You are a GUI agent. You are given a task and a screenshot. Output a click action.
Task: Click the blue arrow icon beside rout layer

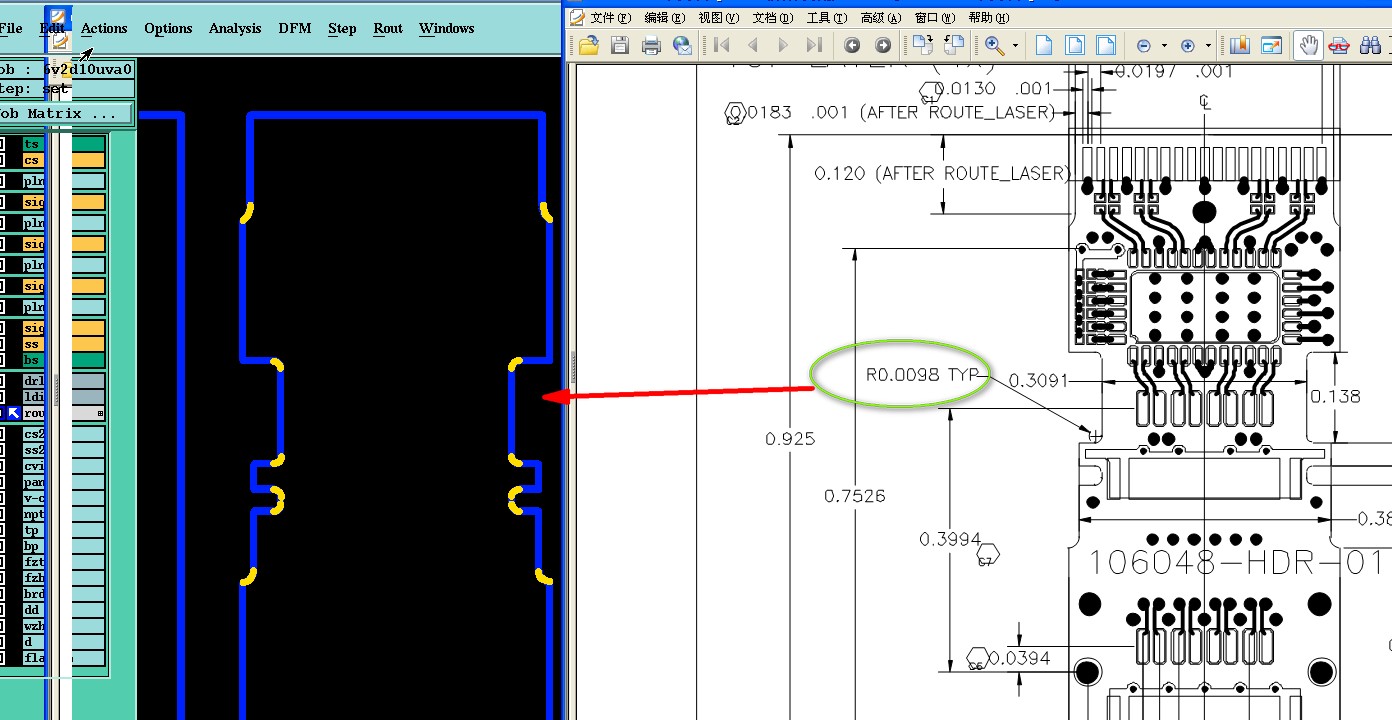(x=14, y=413)
